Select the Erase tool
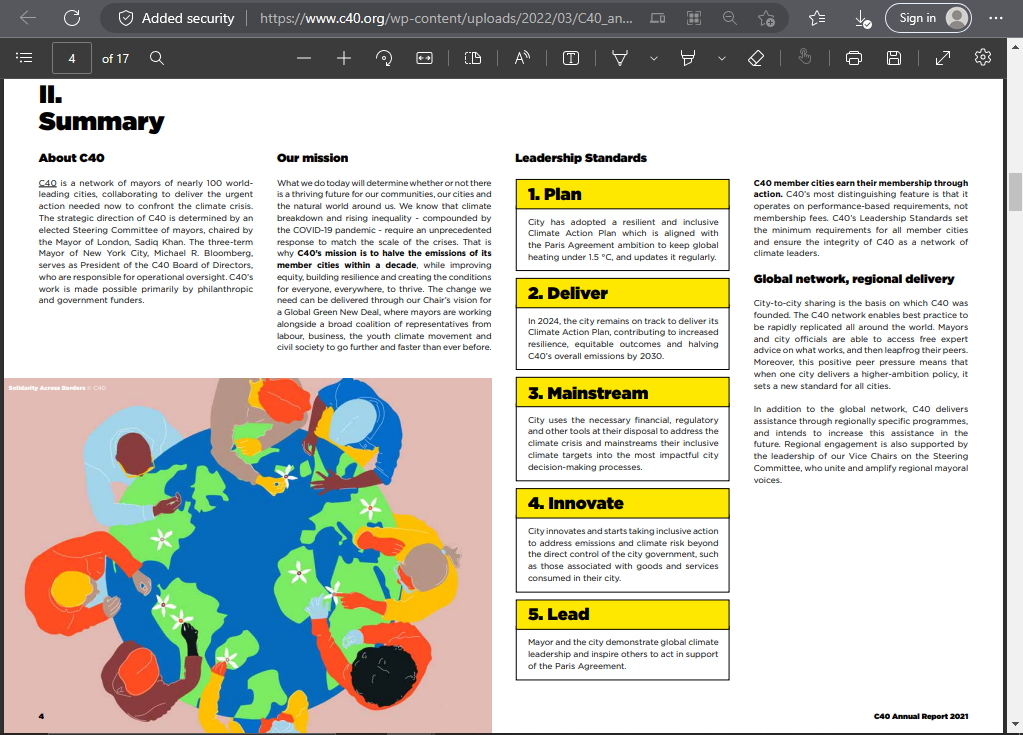The height and width of the screenshot is (735, 1023). 756,58
